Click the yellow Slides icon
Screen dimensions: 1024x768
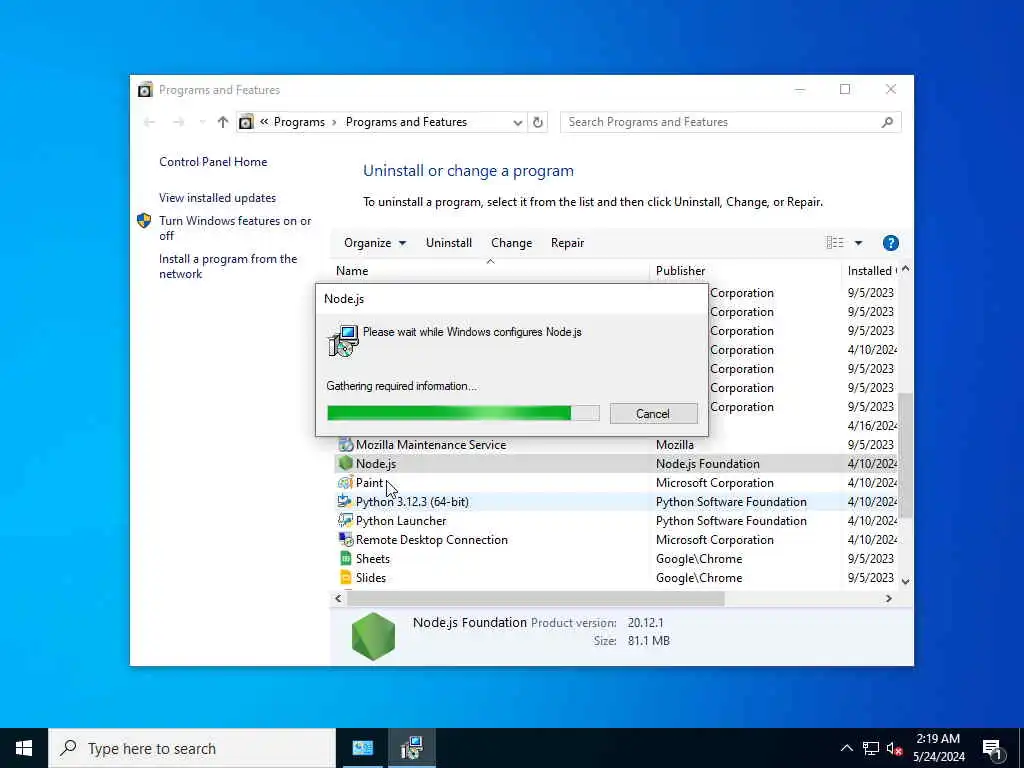(x=345, y=577)
